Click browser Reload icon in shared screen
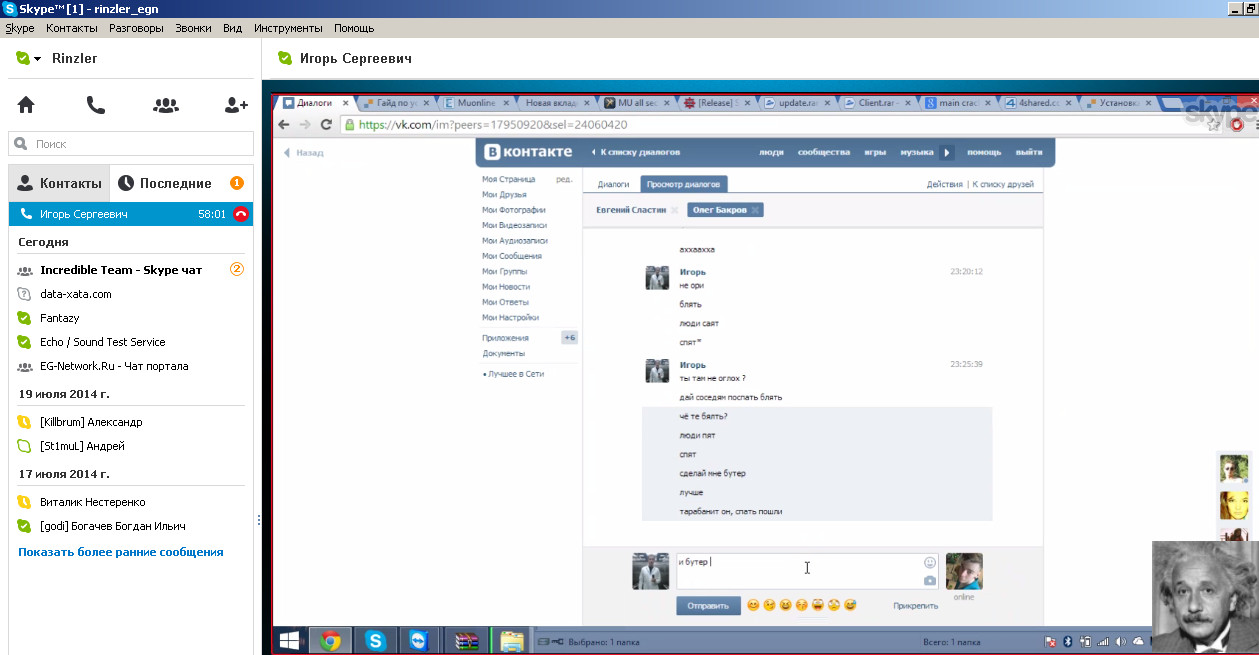Image resolution: width=1259 pixels, height=655 pixels. click(x=326, y=125)
